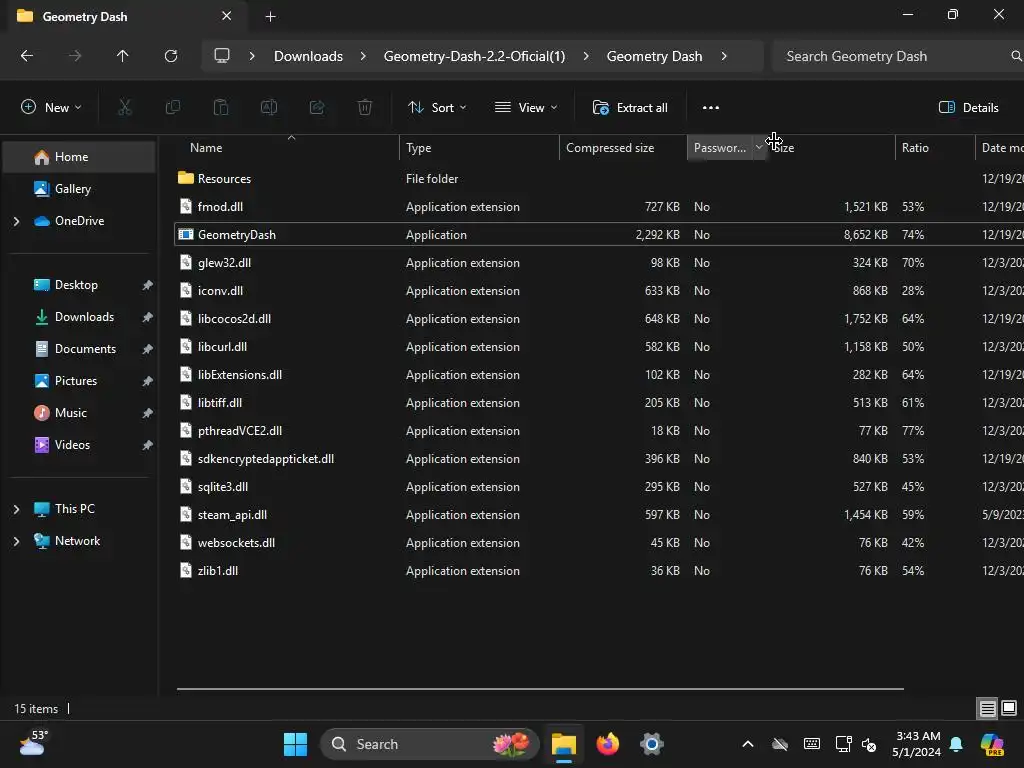Expand the This PC tree node
This screenshot has height=768, width=1024.
pos(16,509)
